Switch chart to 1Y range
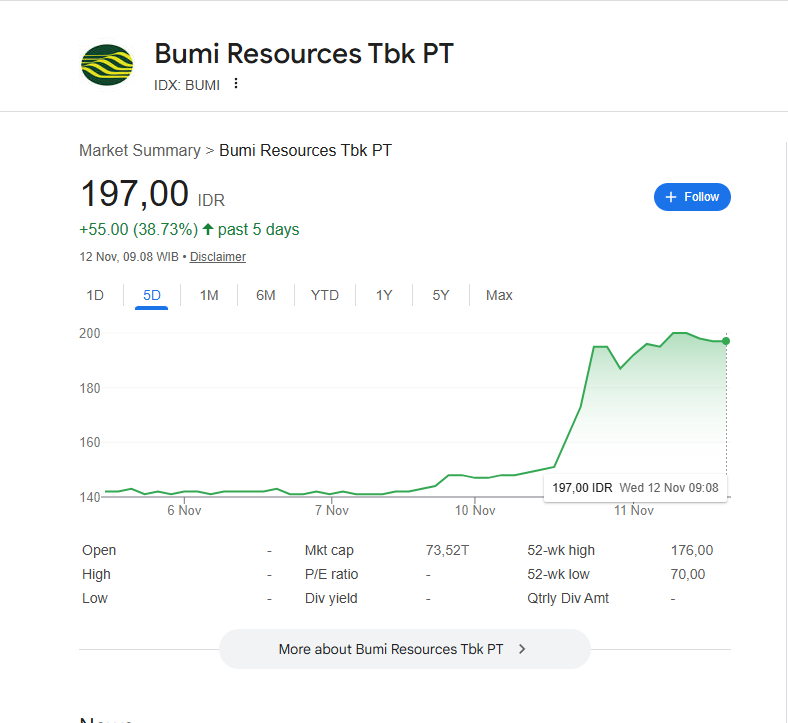The height and width of the screenshot is (723, 788). click(x=384, y=295)
